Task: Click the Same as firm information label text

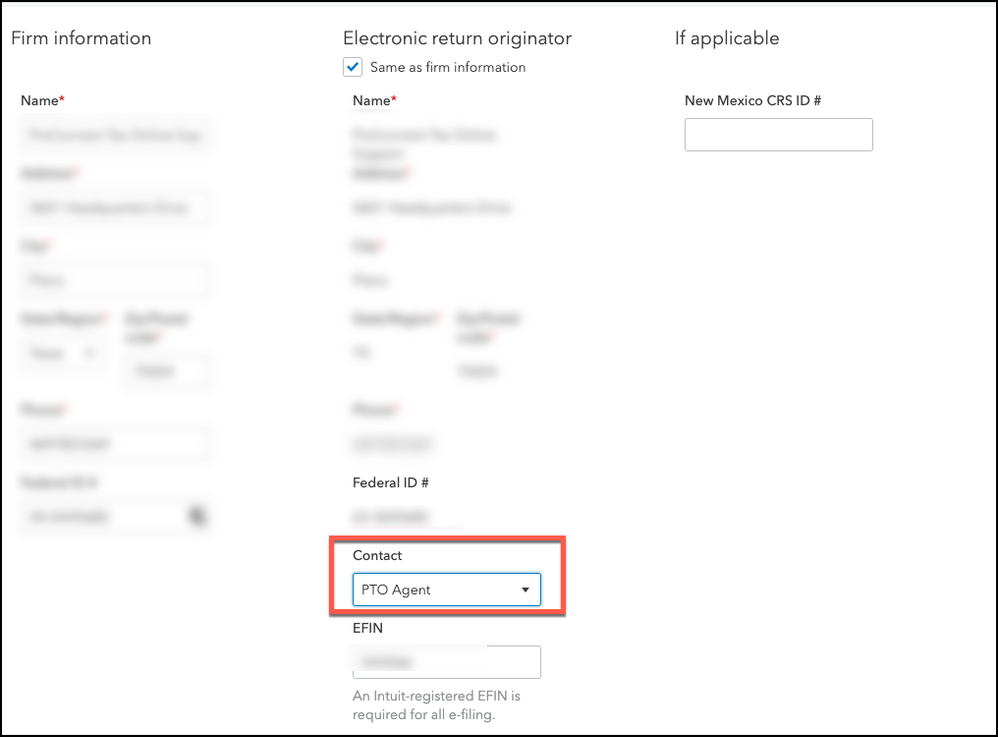Action: [x=447, y=67]
